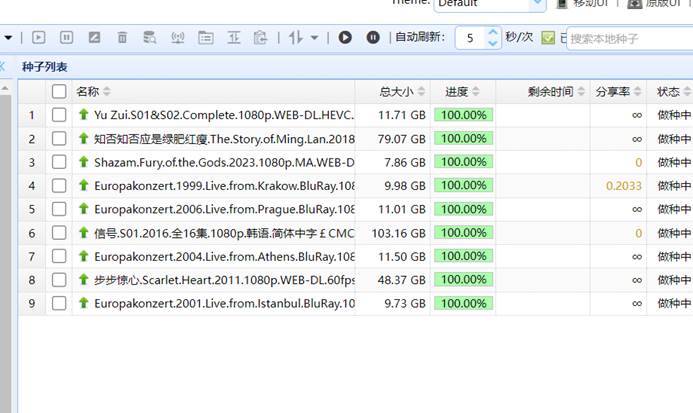Viewport: 693px width, 413px height.
Task: Open the Theme Default dropdown
Action: click(504, 4)
